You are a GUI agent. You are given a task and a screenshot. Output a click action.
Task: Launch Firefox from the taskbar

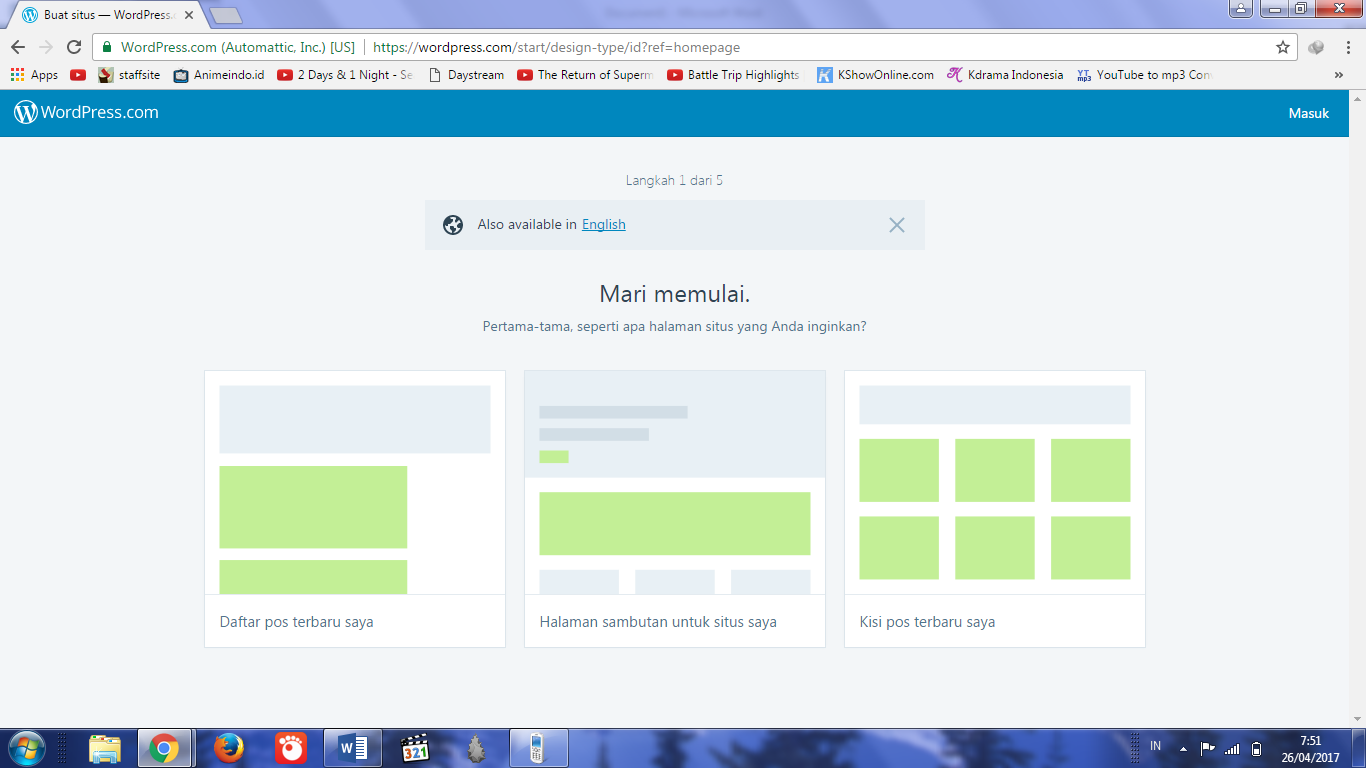(229, 748)
